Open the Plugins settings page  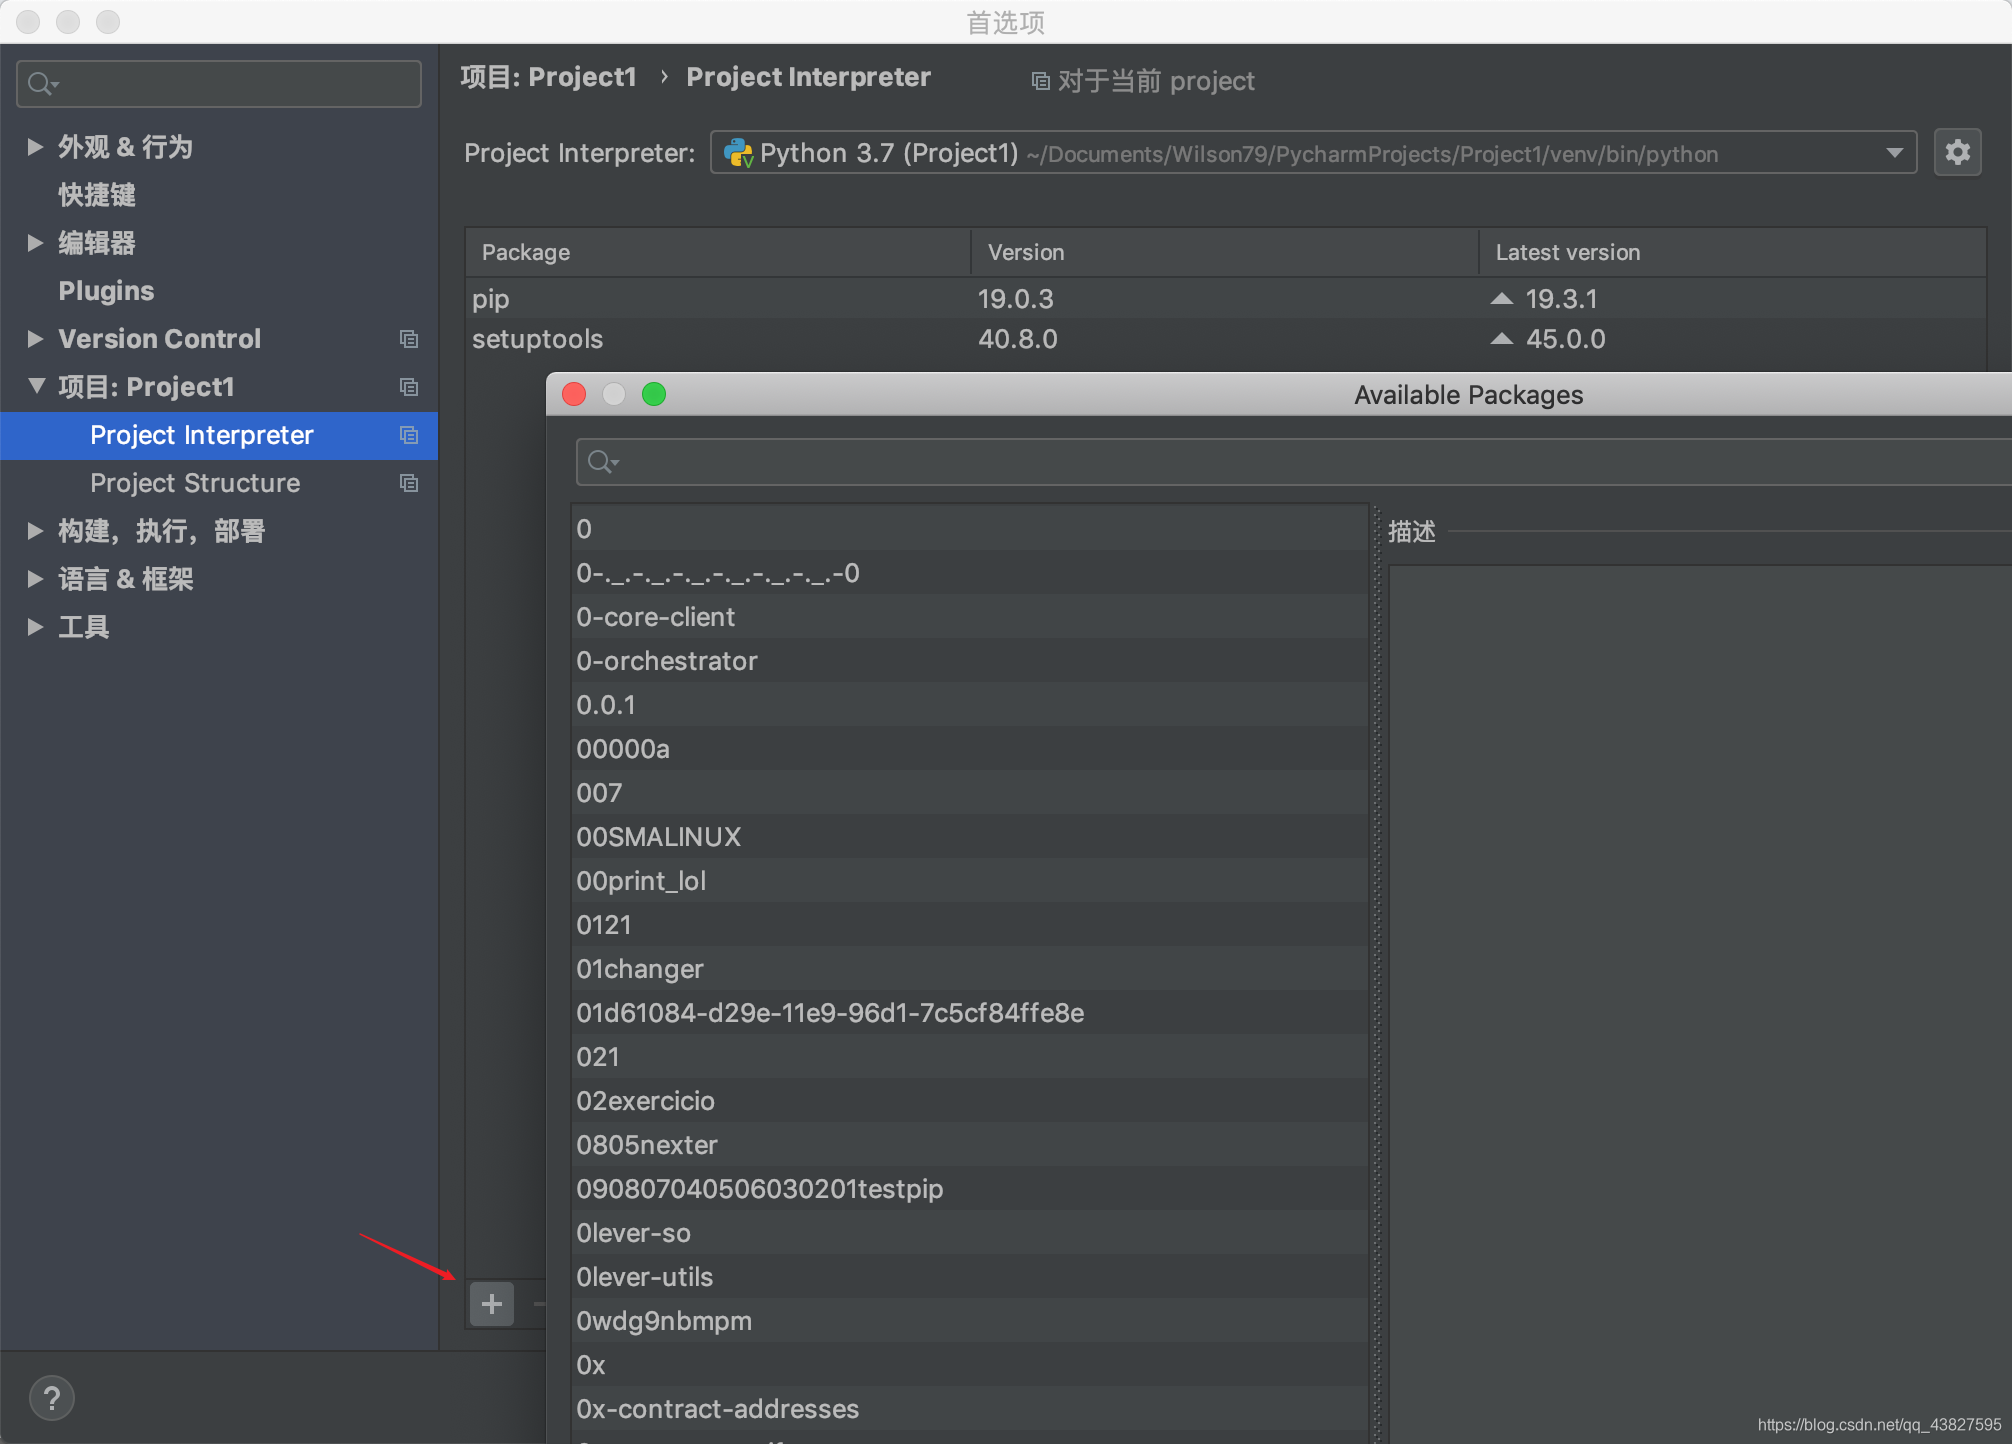pos(106,291)
